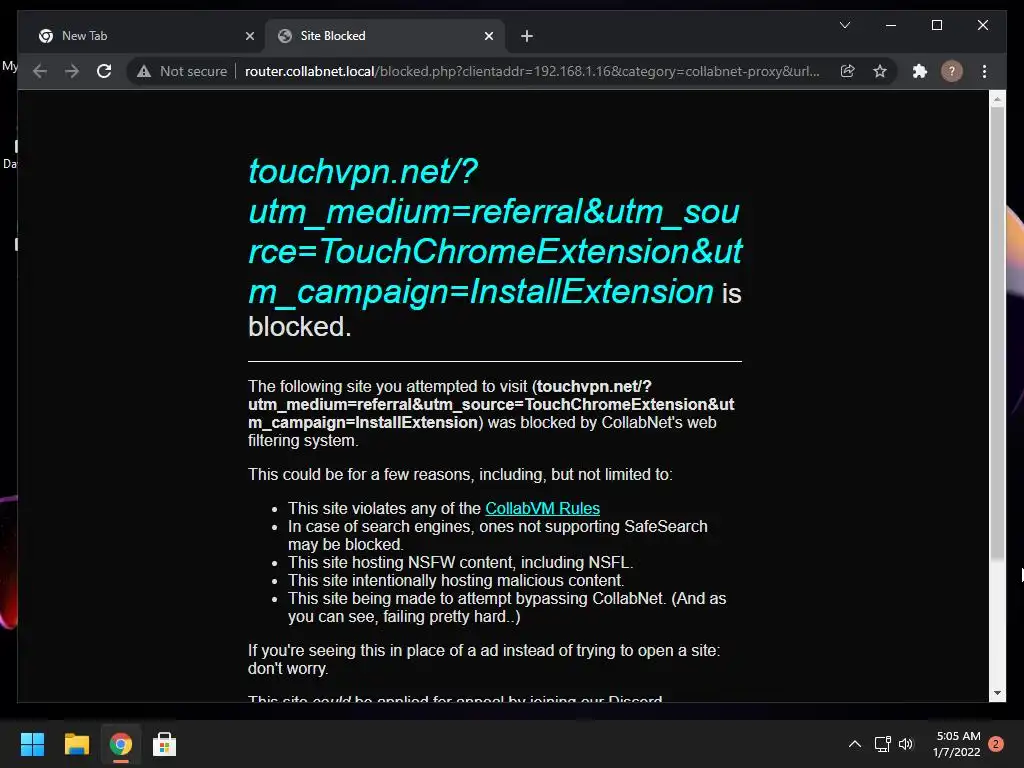Close the Site Blocked tab
Viewport: 1024px width, 768px height.
click(x=488, y=36)
